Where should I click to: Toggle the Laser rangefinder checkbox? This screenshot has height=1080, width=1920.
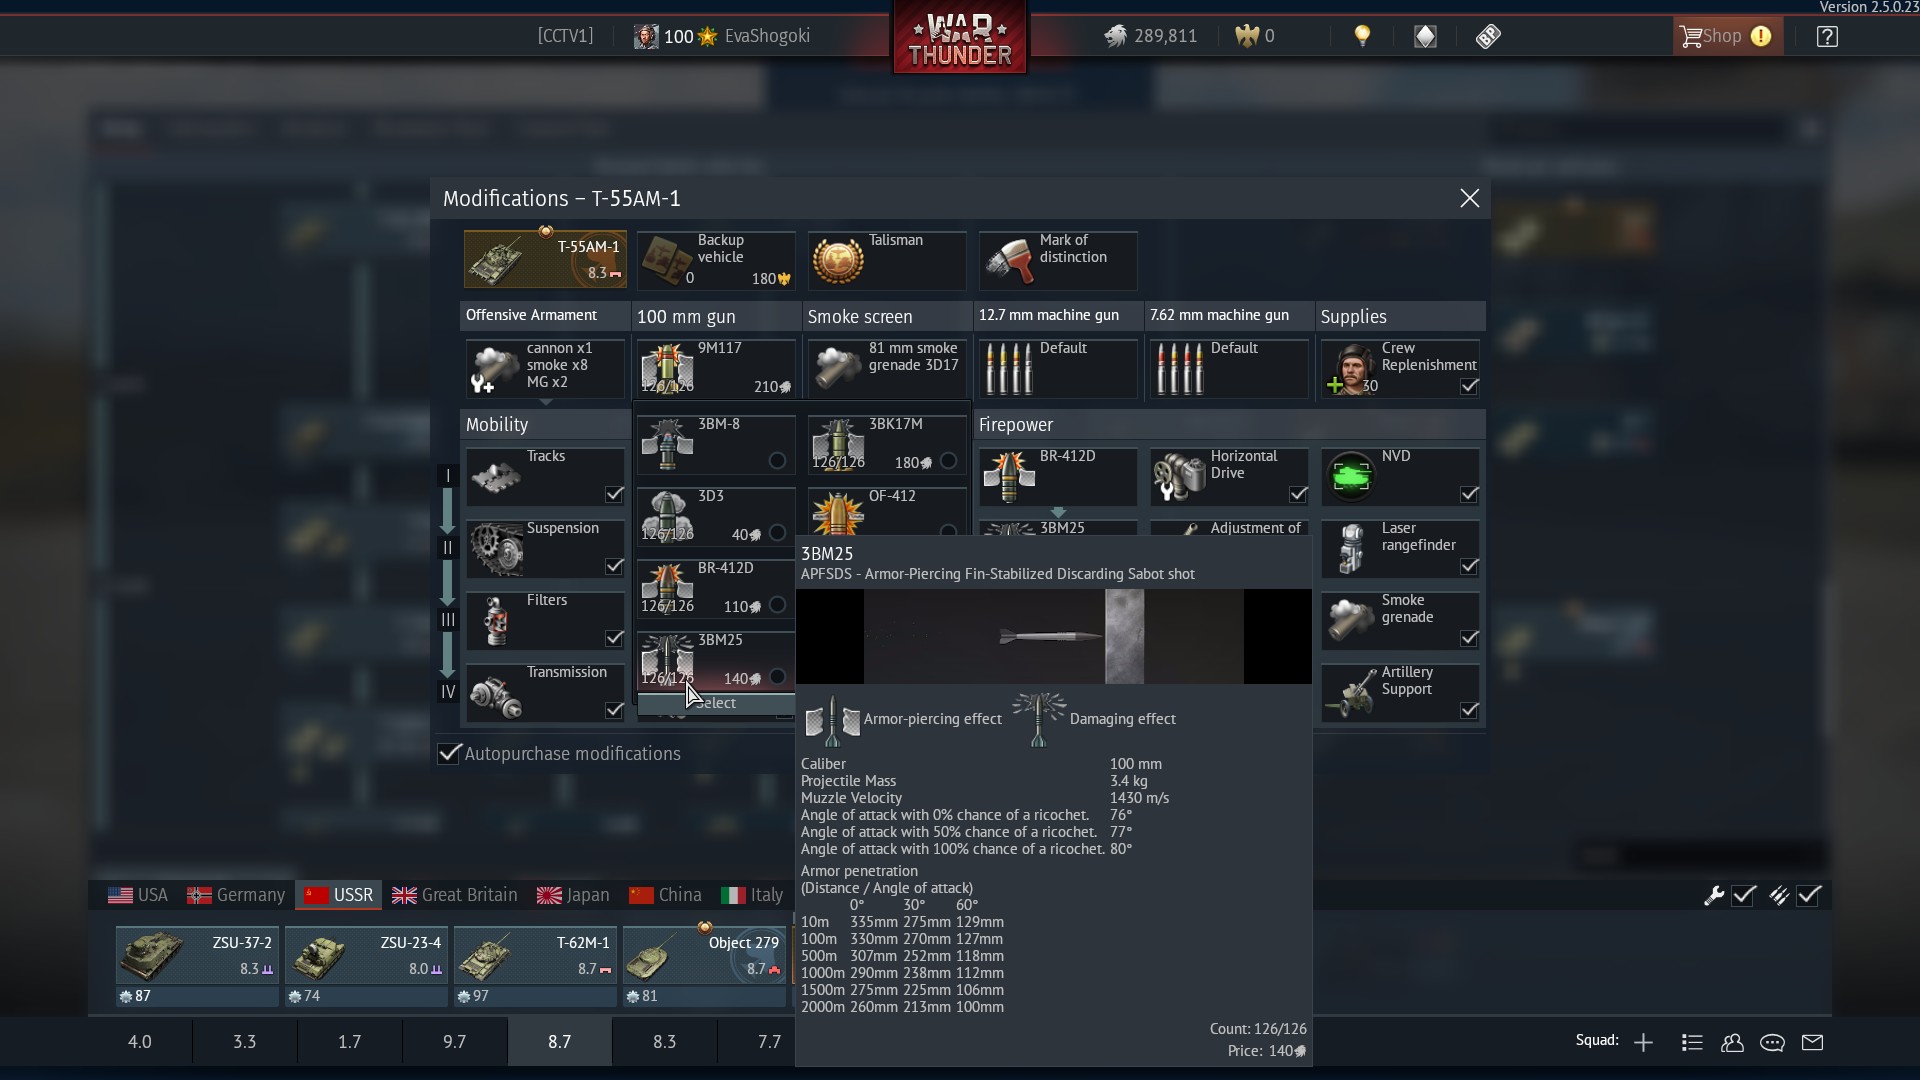point(1469,566)
